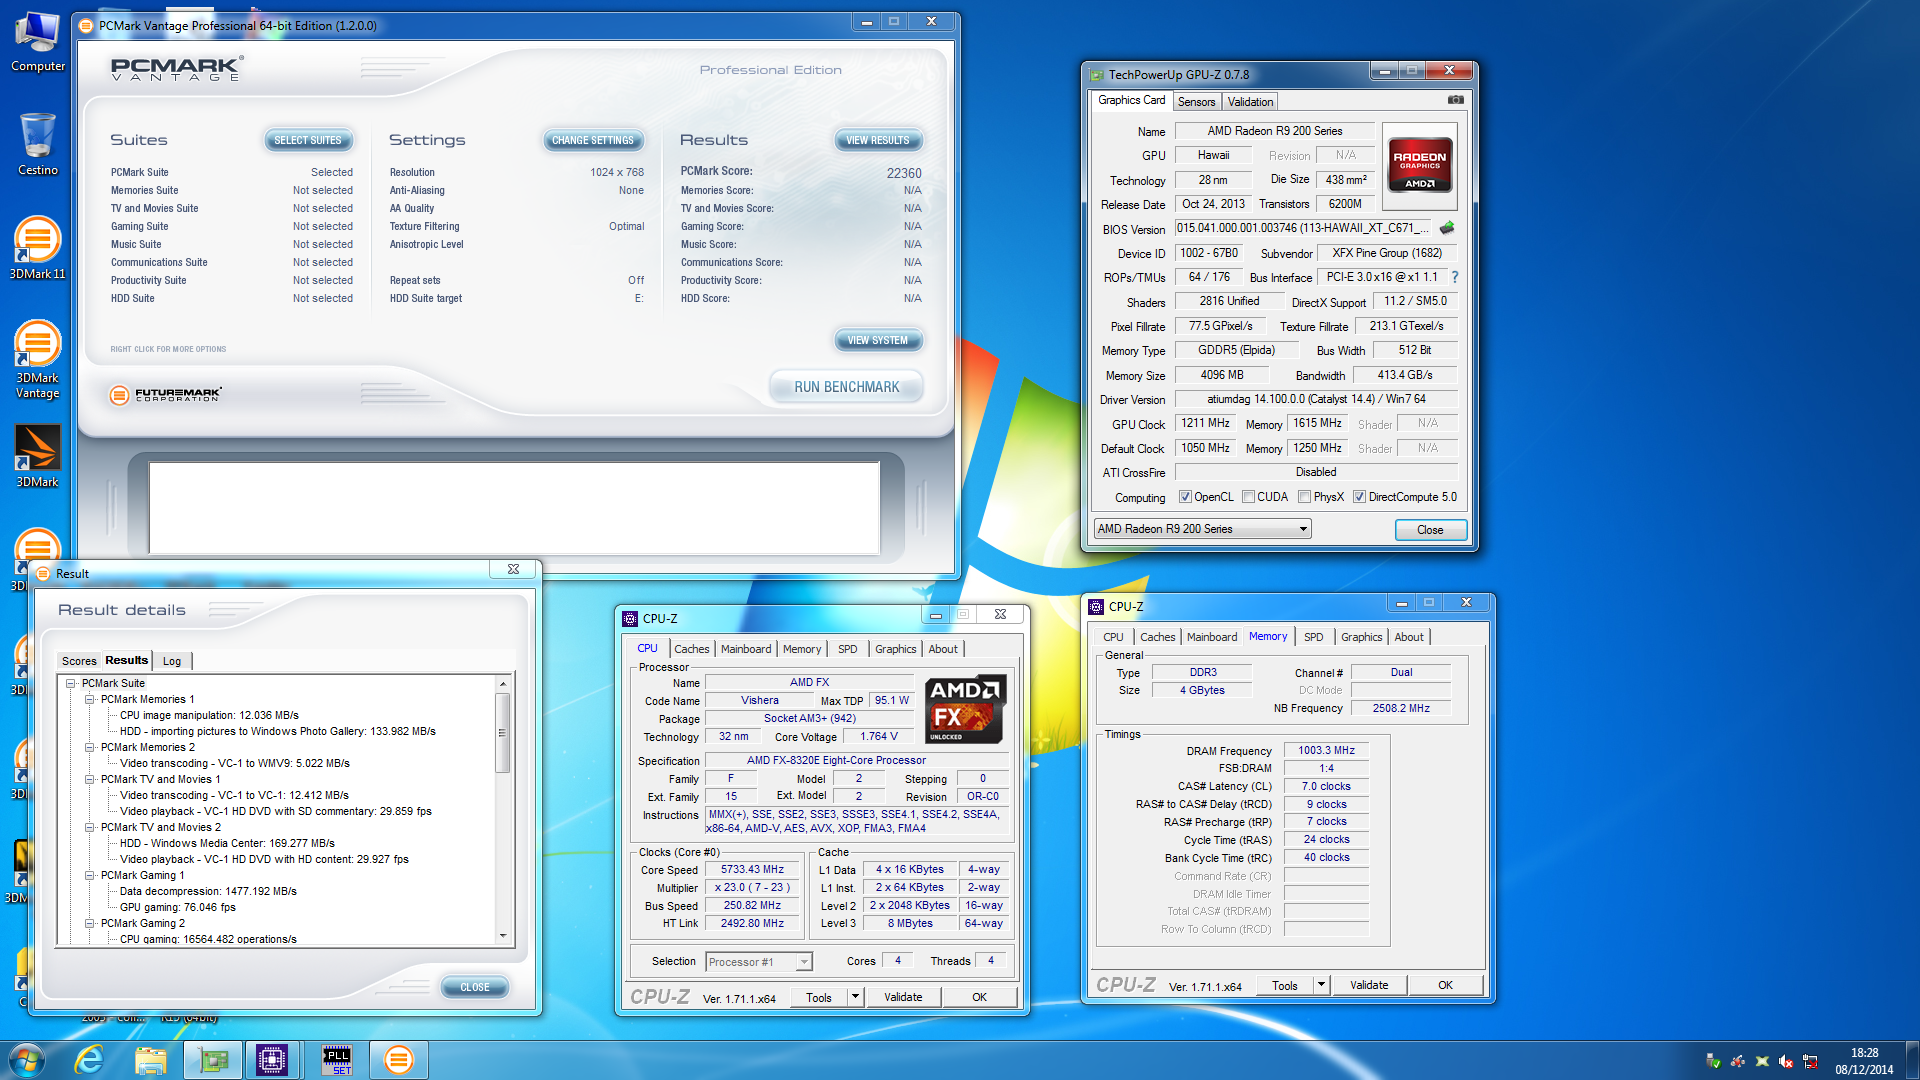Click the VIEW SYSTEM button
1920x1080 pixels.
tap(878, 341)
